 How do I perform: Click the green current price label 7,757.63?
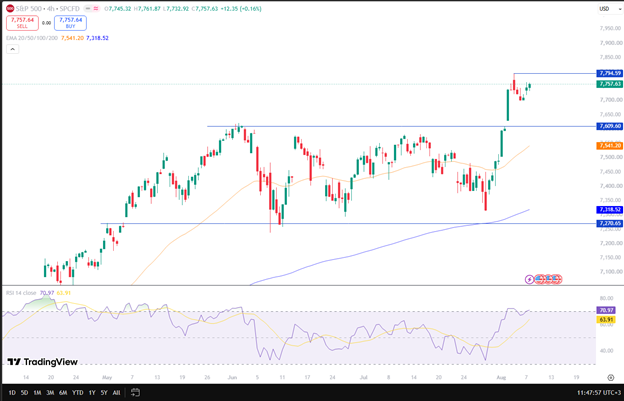(609, 84)
